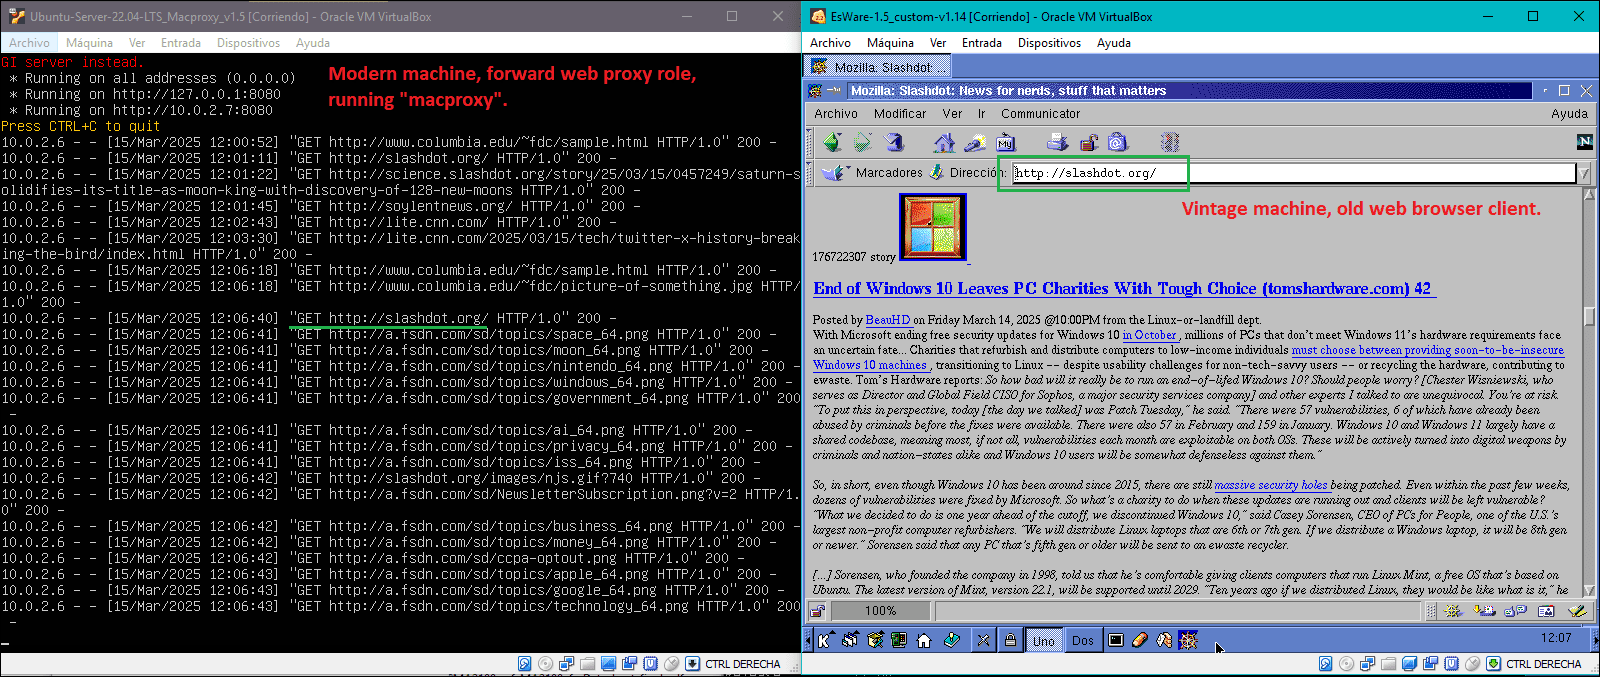Click the Netscape N logo throbber
This screenshot has width=1600, height=677.
(1584, 142)
